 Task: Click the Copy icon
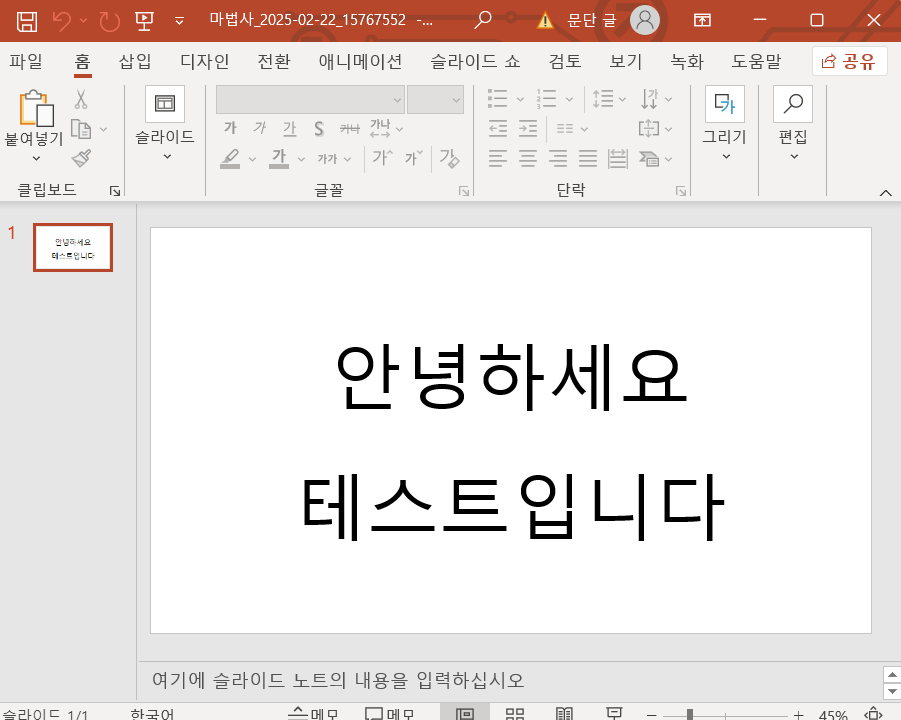[81, 129]
